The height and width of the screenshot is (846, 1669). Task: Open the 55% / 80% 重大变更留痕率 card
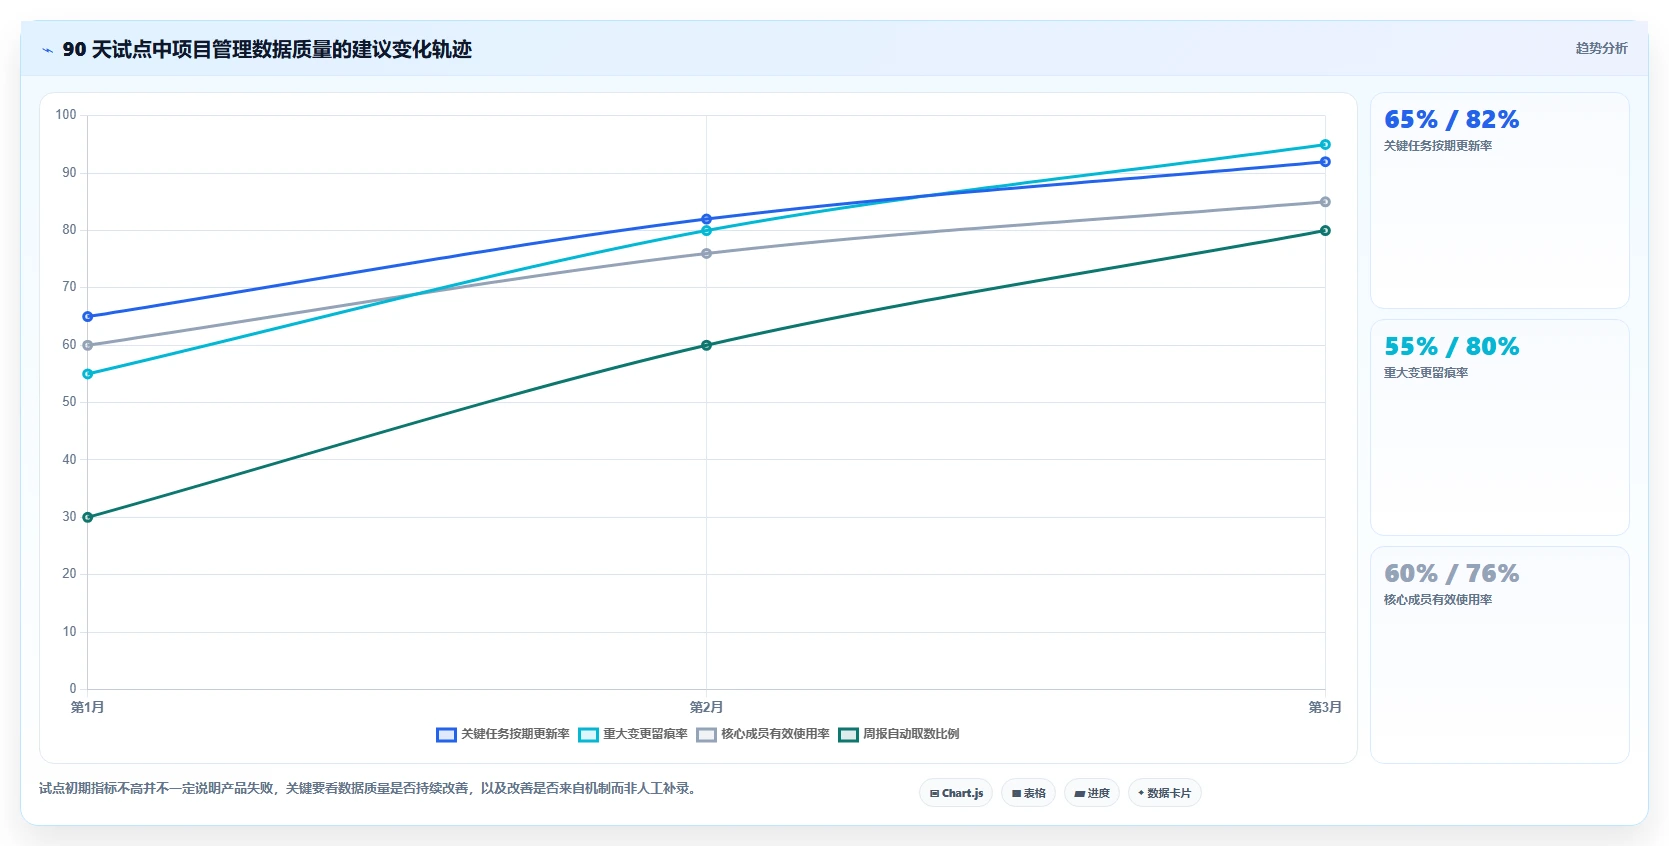click(x=1499, y=428)
